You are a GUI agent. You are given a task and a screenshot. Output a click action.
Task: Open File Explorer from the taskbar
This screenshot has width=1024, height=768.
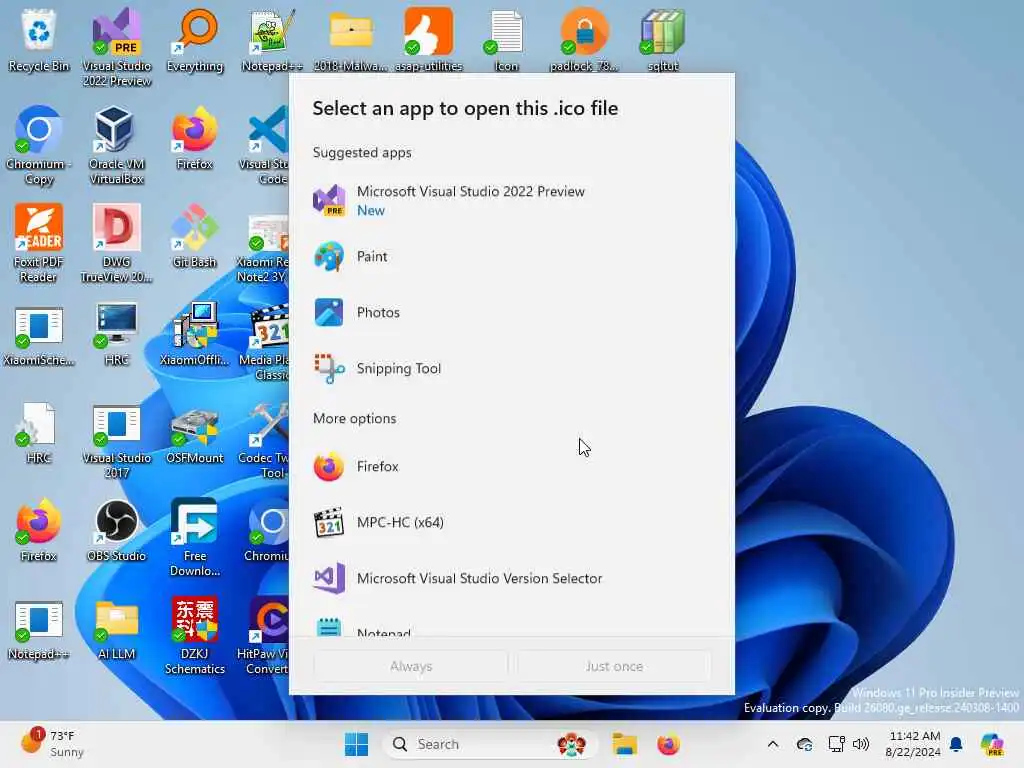coord(624,744)
